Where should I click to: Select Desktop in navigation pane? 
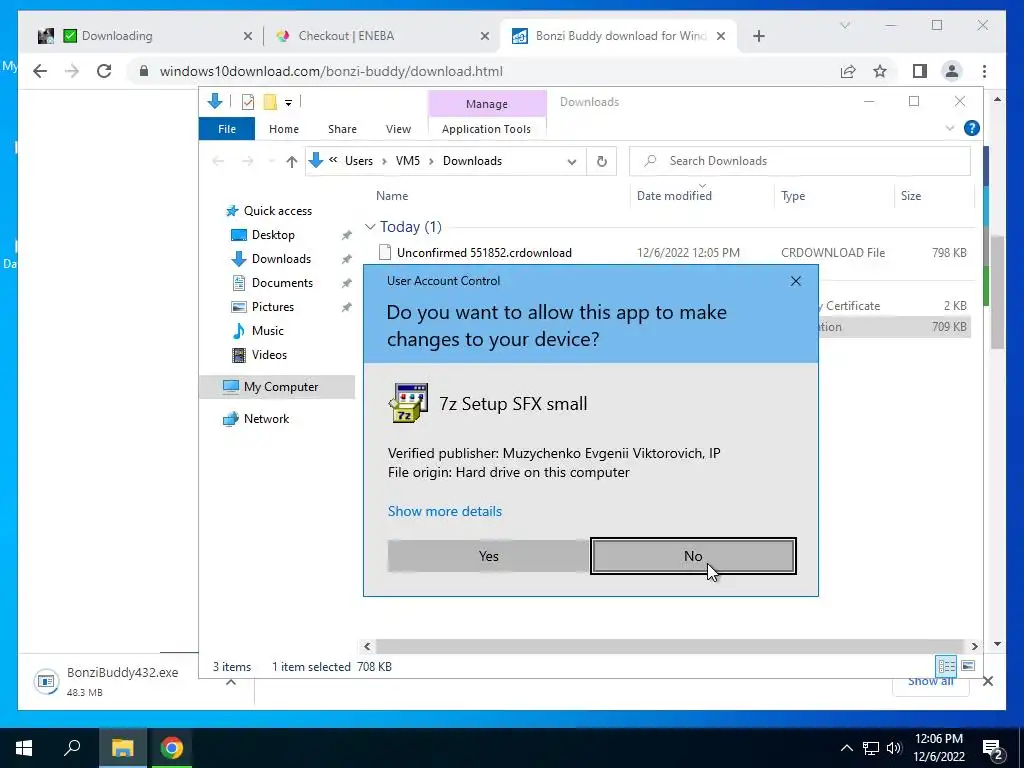click(x=273, y=235)
